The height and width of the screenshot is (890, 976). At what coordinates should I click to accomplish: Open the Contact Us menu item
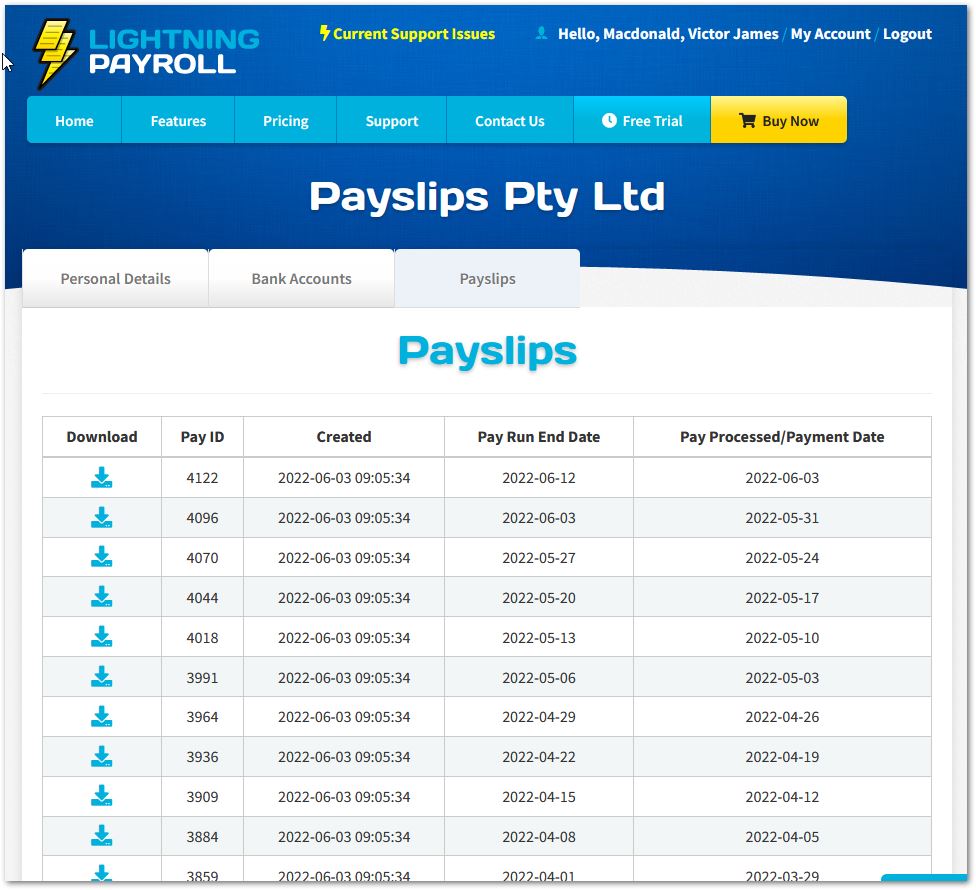click(x=510, y=120)
